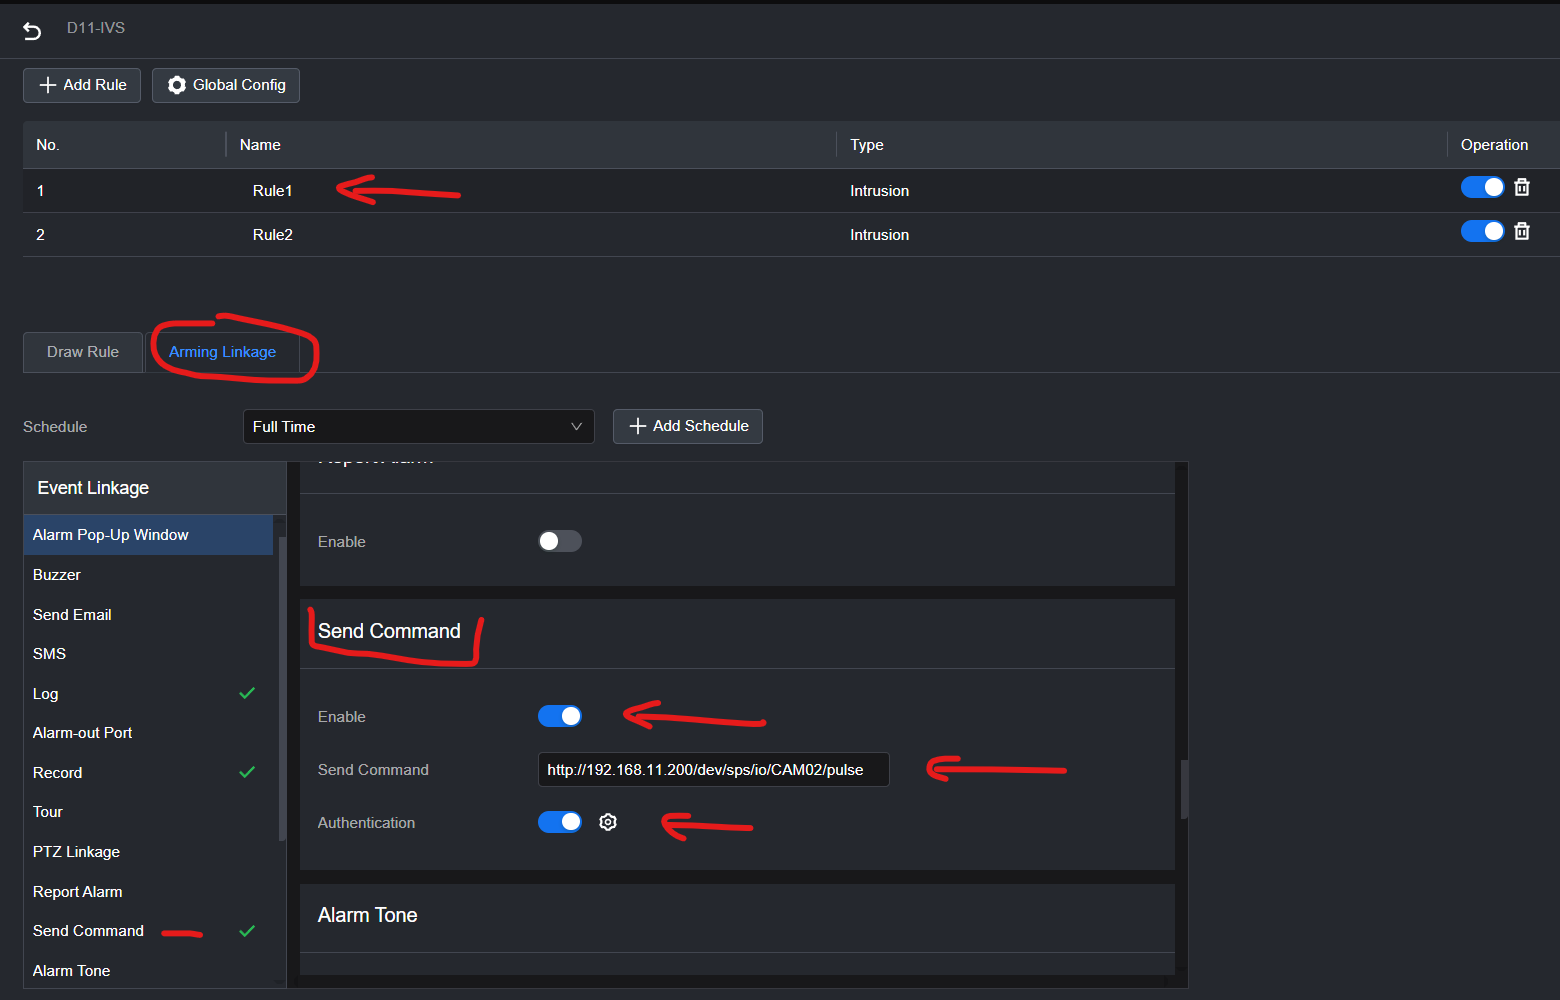Viewport: 1560px width, 1000px height.
Task: Click the back arrow icon
Action: (x=32, y=31)
